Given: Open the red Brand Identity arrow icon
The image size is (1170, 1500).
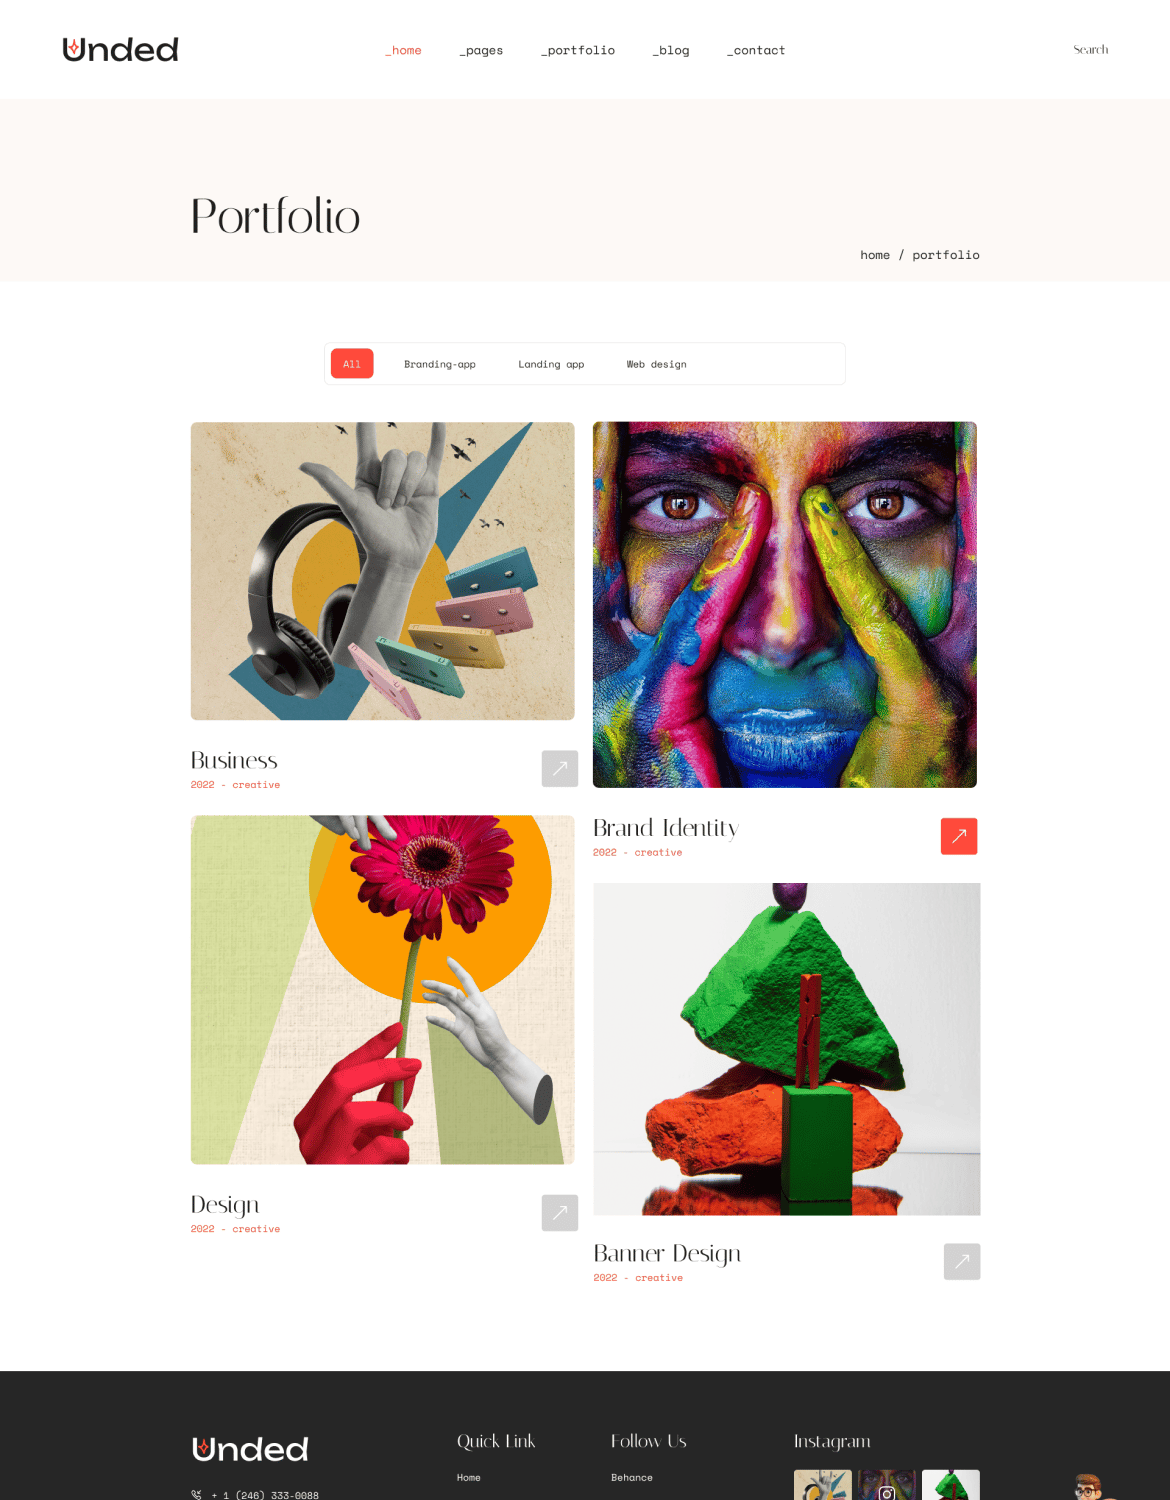Looking at the screenshot, I should (x=959, y=836).
